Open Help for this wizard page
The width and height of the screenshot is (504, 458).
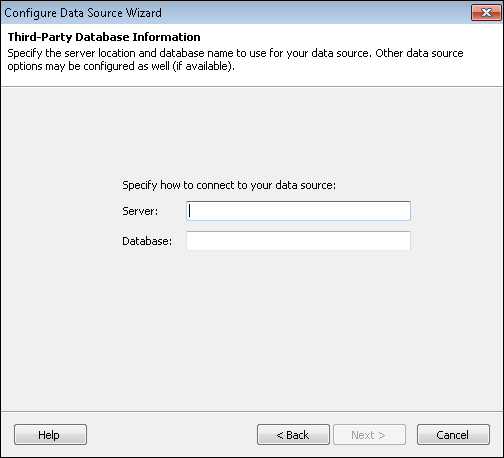click(x=50, y=435)
